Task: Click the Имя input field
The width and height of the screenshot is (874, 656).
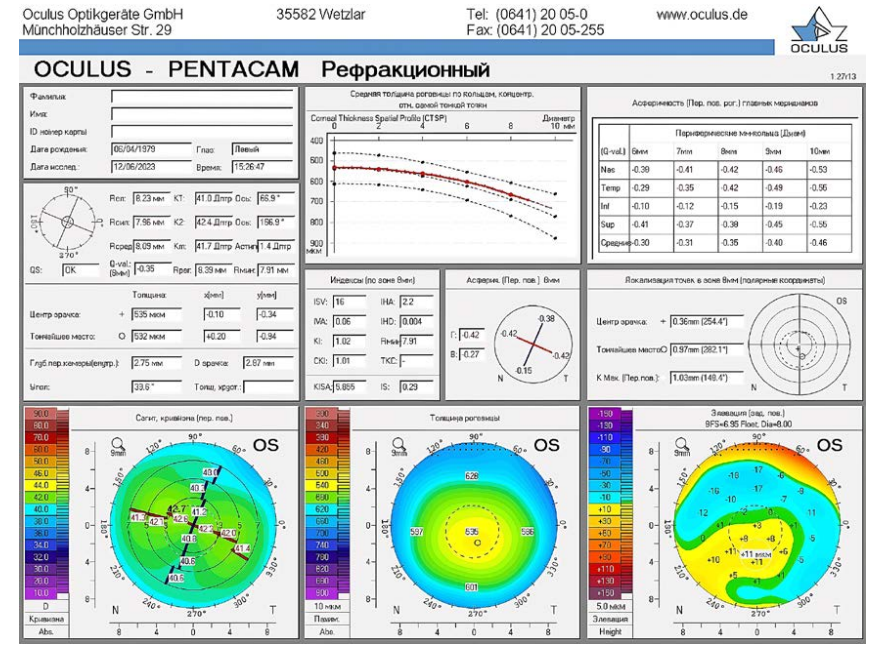Action: (x=202, y=114)
